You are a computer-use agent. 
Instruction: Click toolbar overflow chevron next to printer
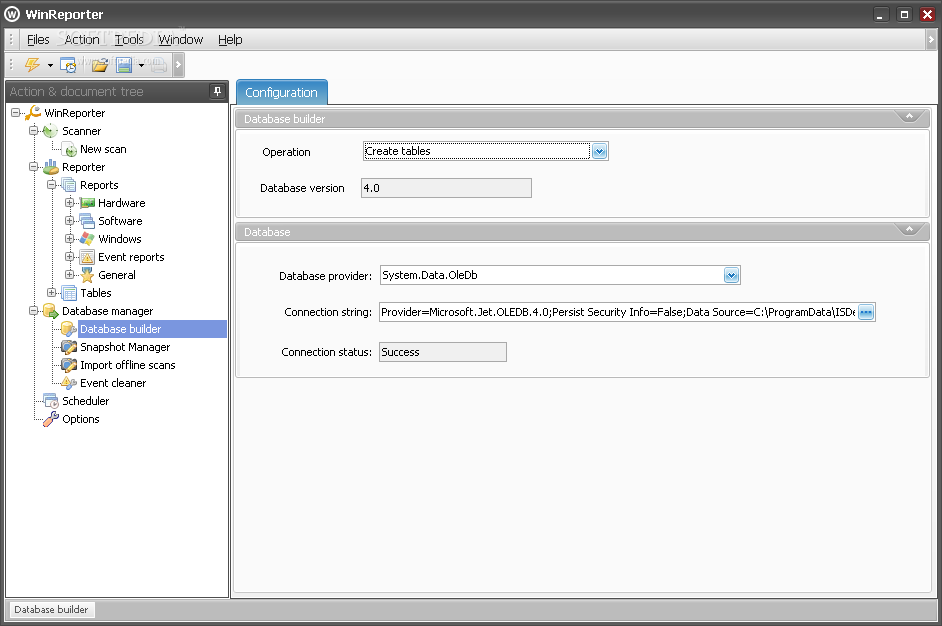click(178, 64)
